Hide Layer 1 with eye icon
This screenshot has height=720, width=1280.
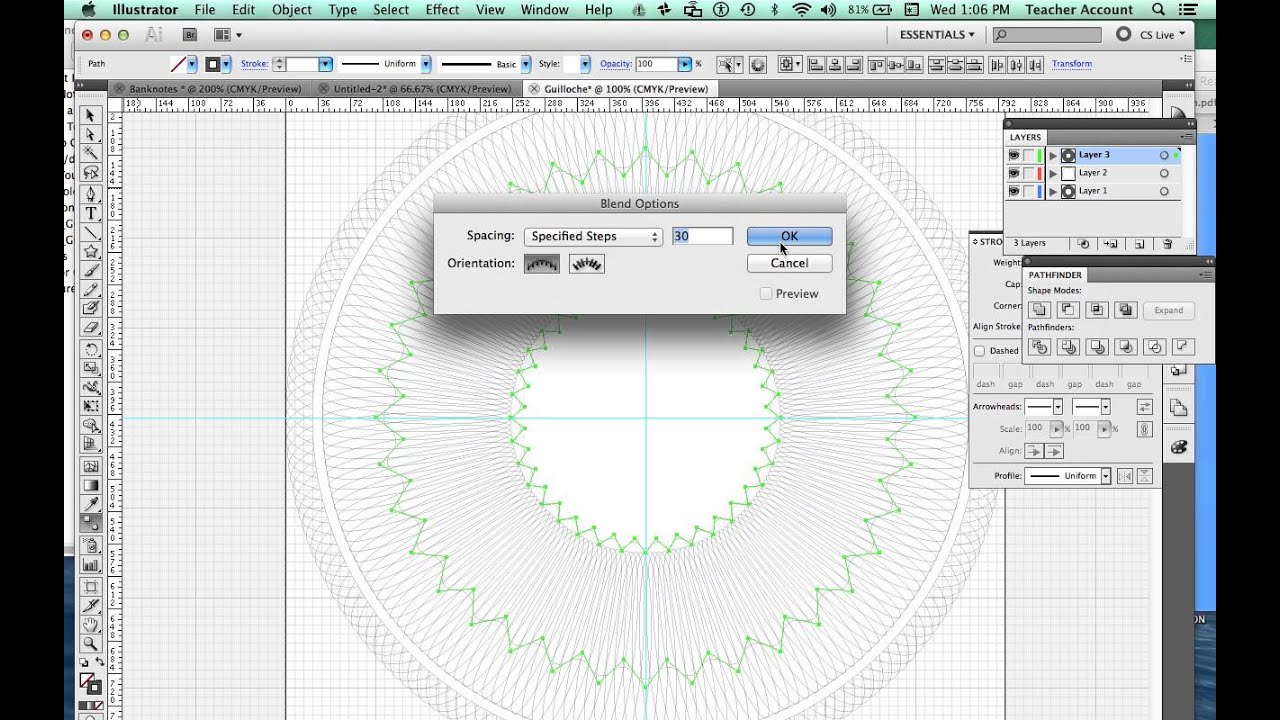(x=1014, y=192)
